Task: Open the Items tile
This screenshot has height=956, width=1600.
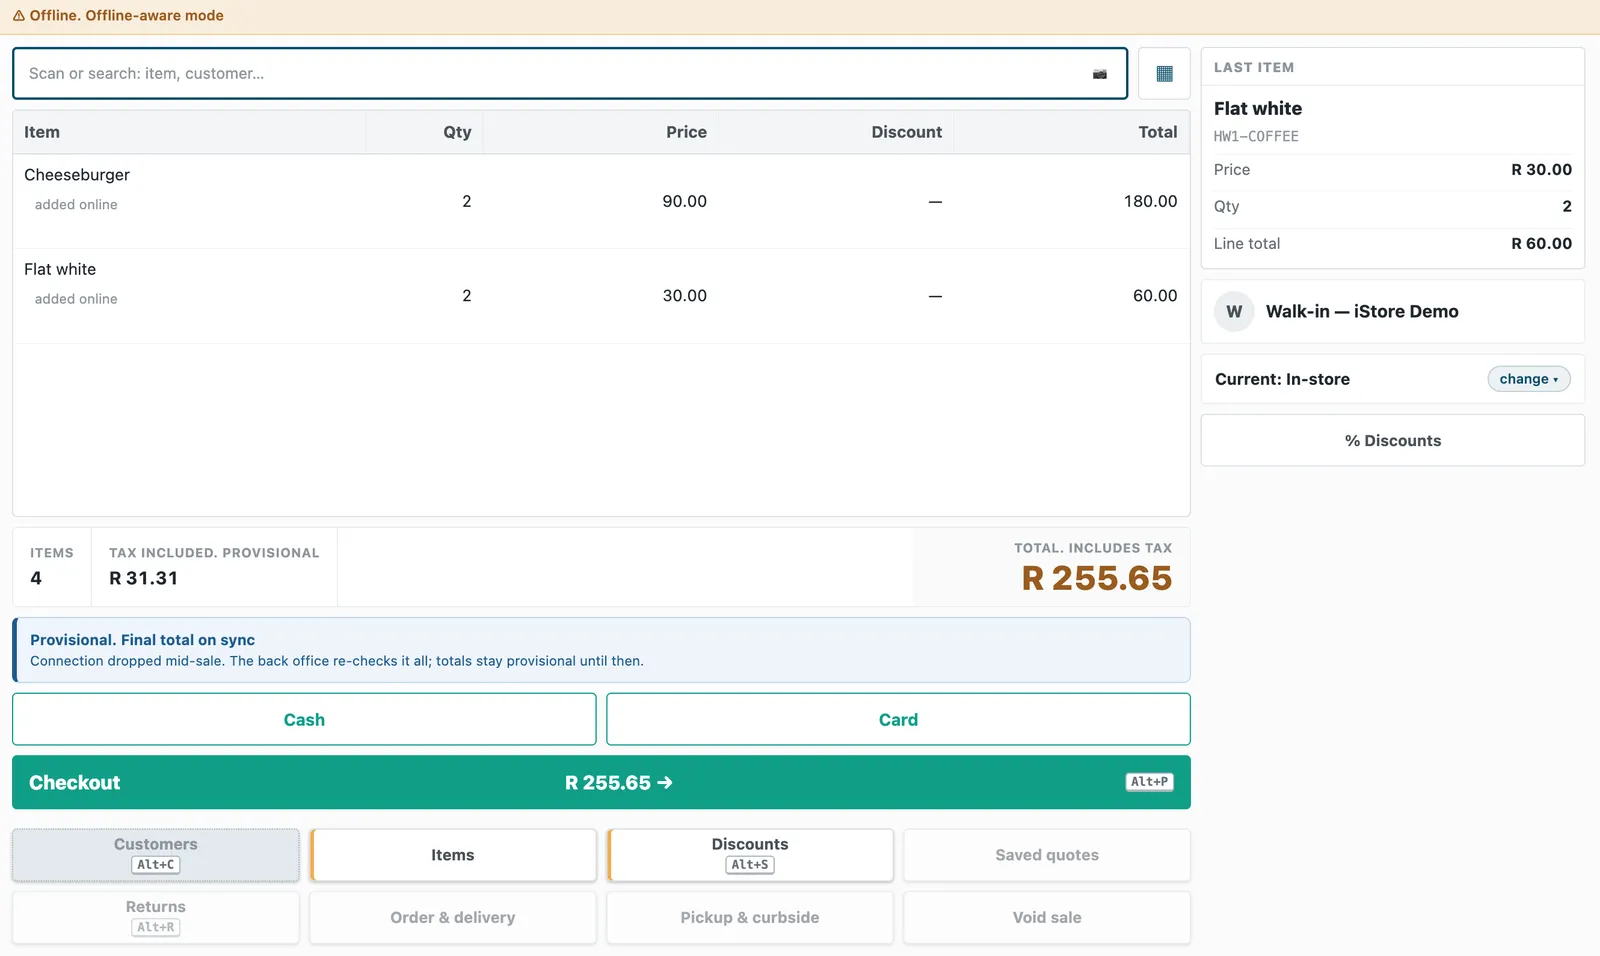Action: 453,855
